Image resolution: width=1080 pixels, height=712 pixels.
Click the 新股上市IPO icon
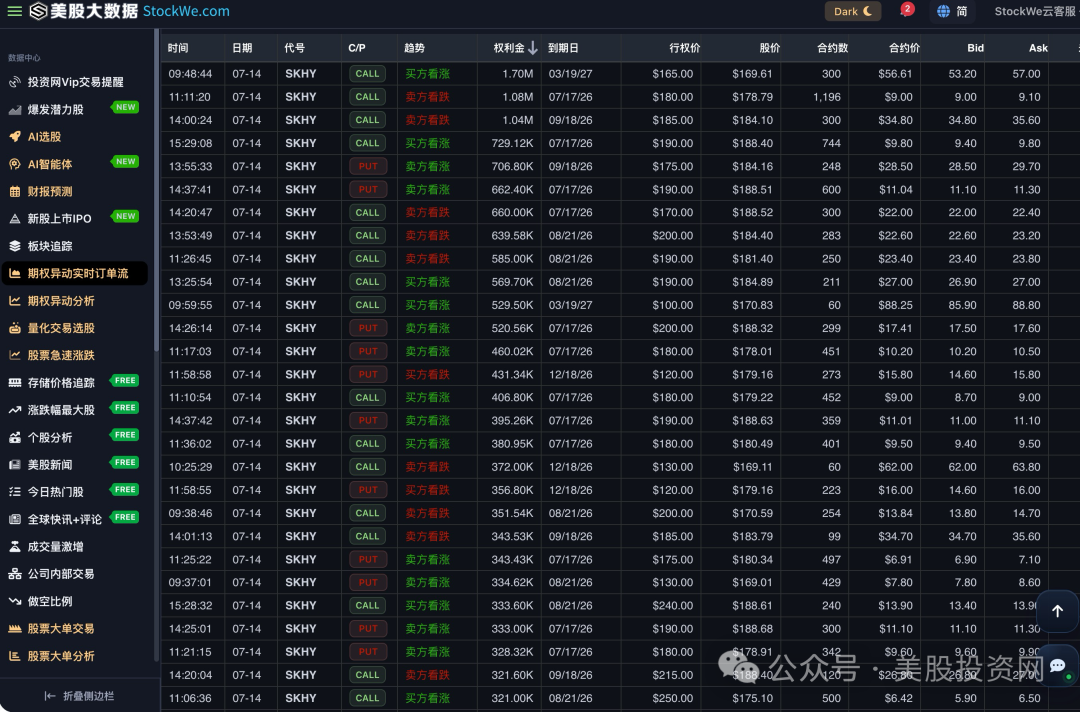tap(14, 218)
